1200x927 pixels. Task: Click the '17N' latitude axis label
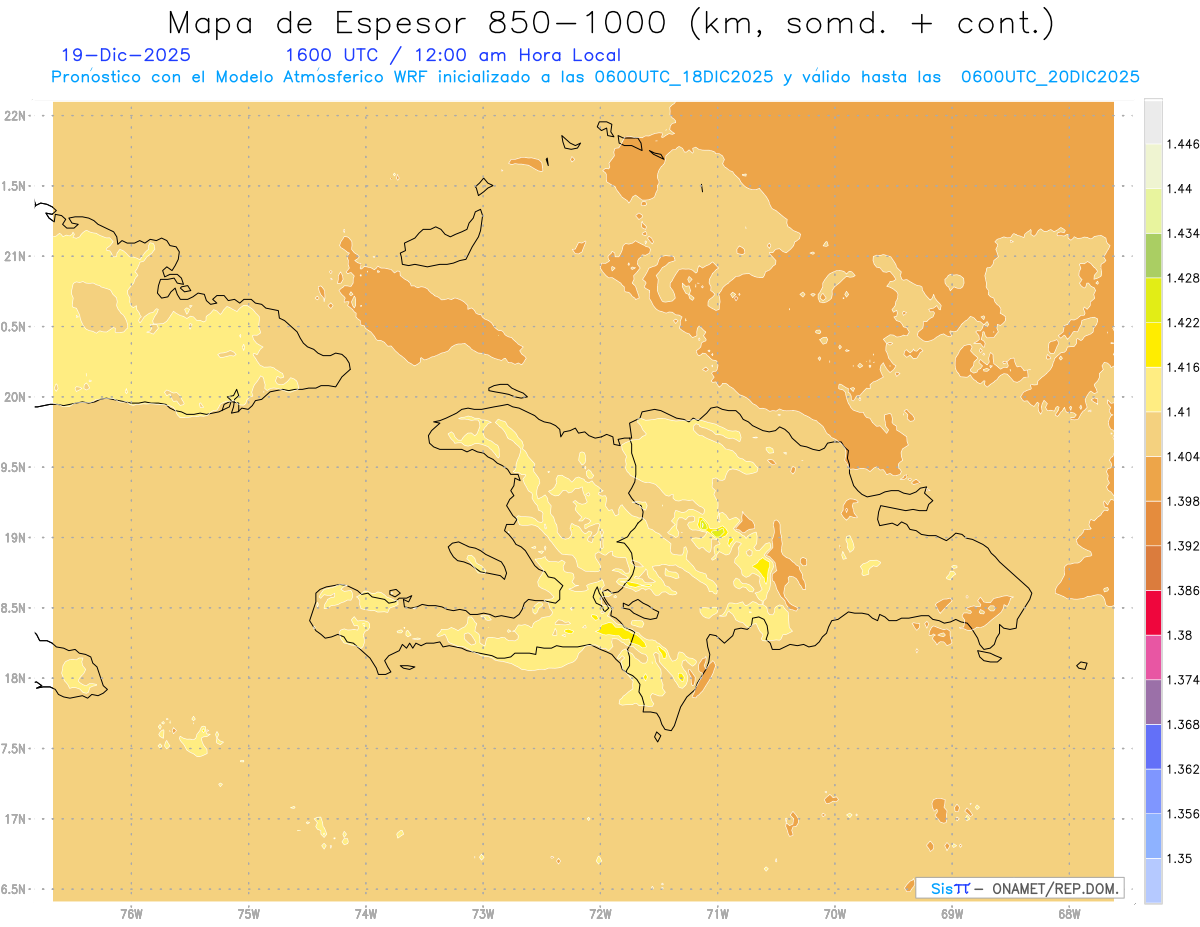pyautogui.click(x=15, y=819)
